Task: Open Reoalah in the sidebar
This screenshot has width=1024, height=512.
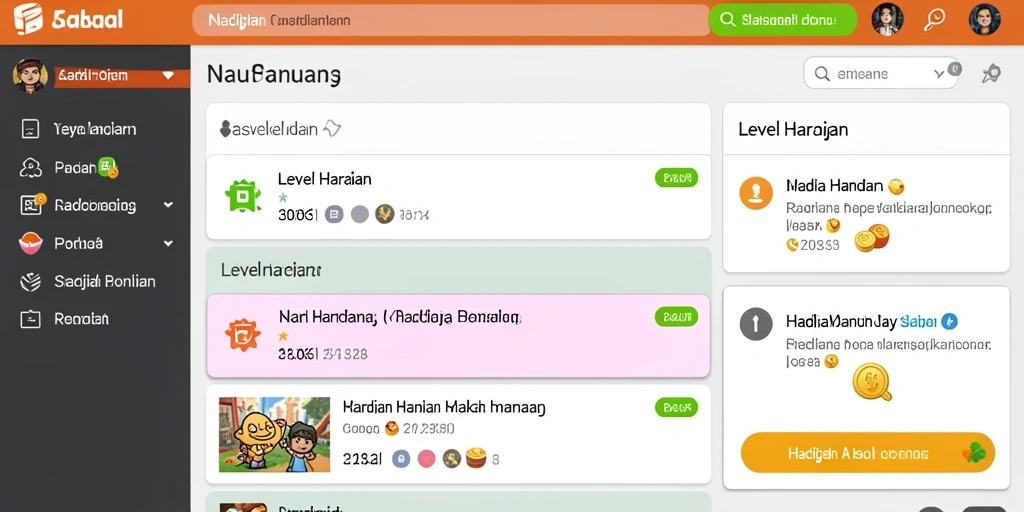Action: point(81,319)
